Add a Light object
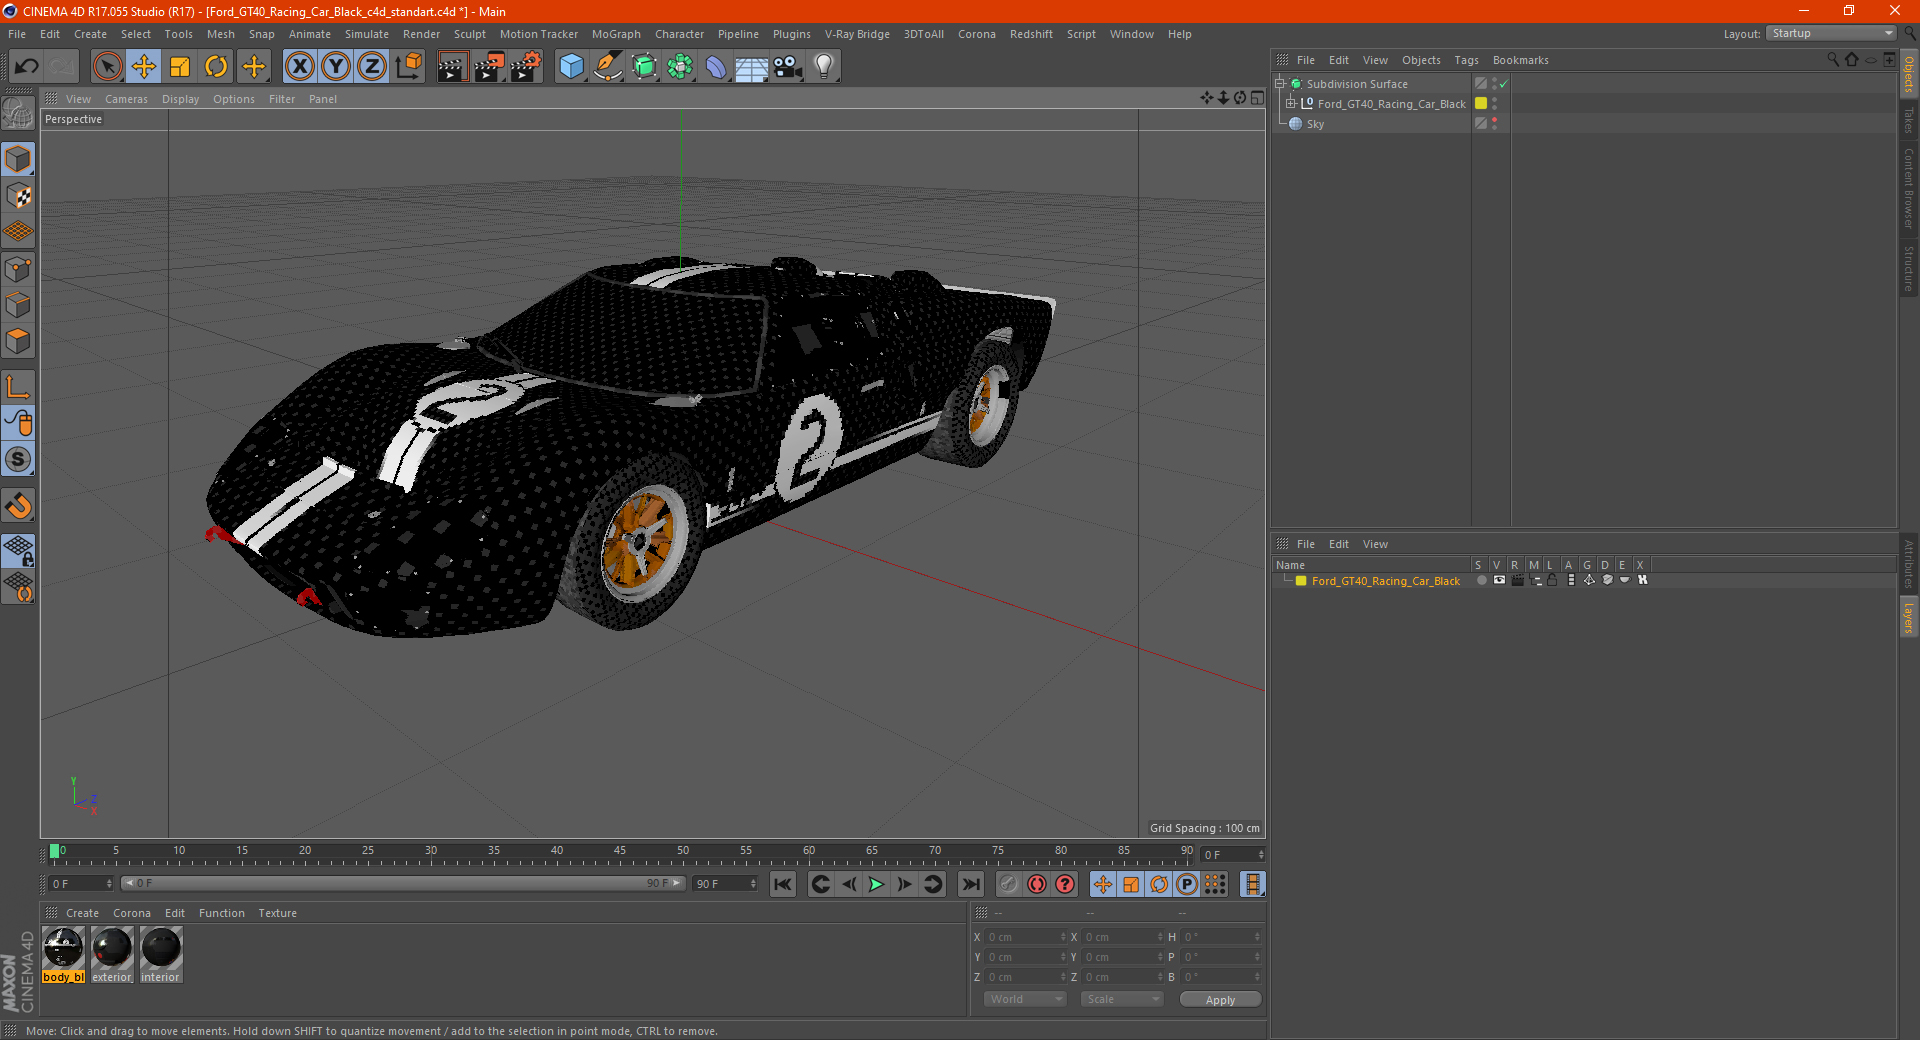The image size is (1920, 1040). click(x=824, y=67)
